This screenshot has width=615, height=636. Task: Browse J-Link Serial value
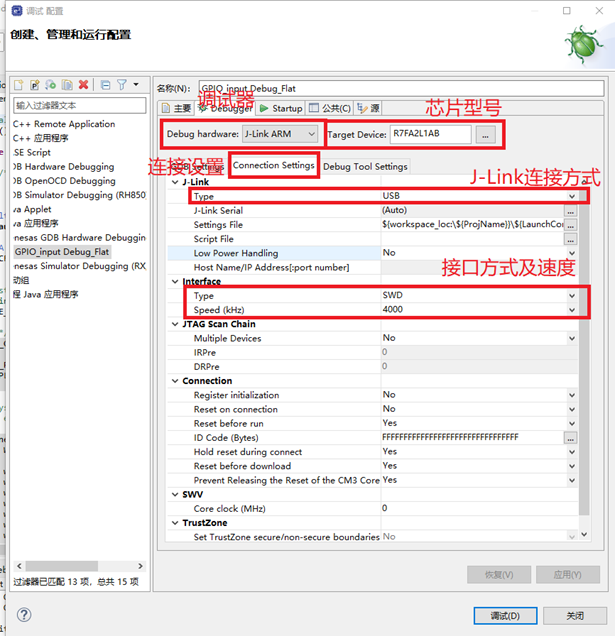(570, 211)
